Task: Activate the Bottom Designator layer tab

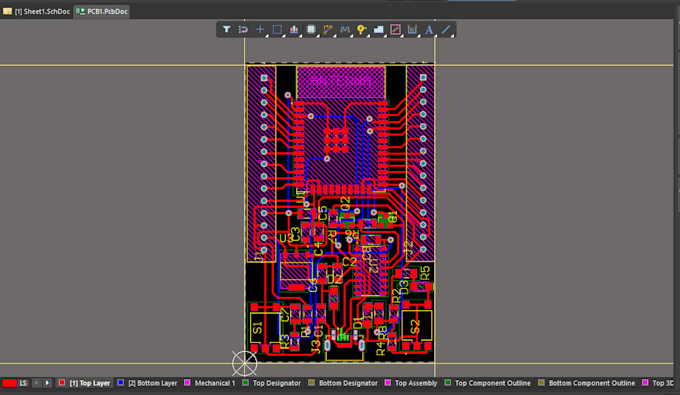Action: click(x=348, y=383)
